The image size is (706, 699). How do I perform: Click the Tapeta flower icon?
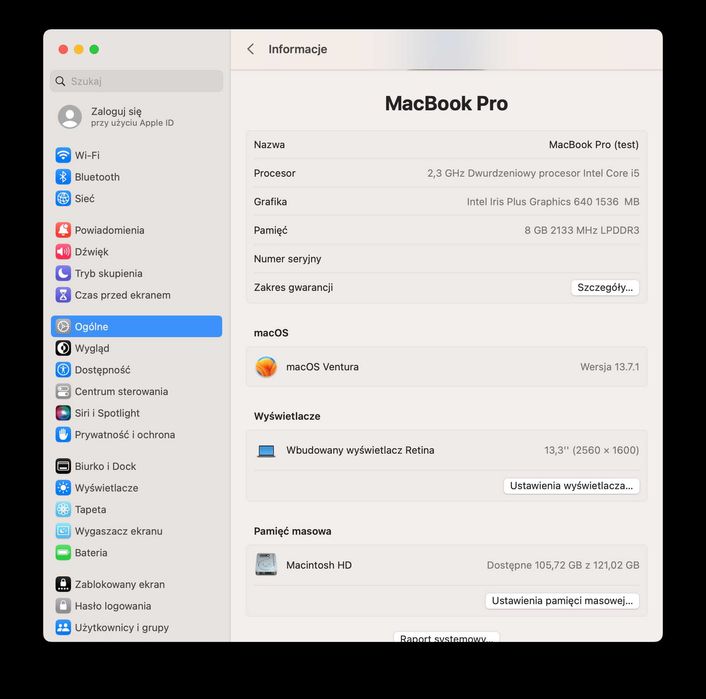point(63,509)
